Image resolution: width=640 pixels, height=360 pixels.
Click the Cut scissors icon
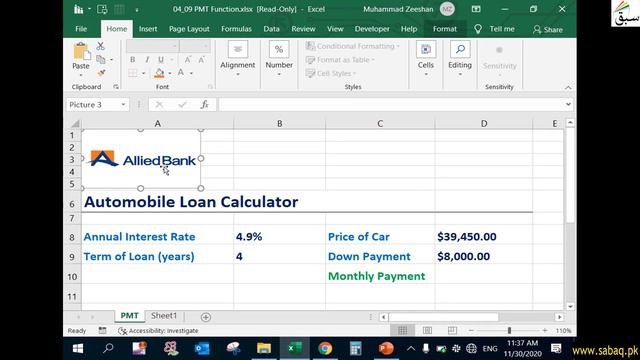coord(100,46)
